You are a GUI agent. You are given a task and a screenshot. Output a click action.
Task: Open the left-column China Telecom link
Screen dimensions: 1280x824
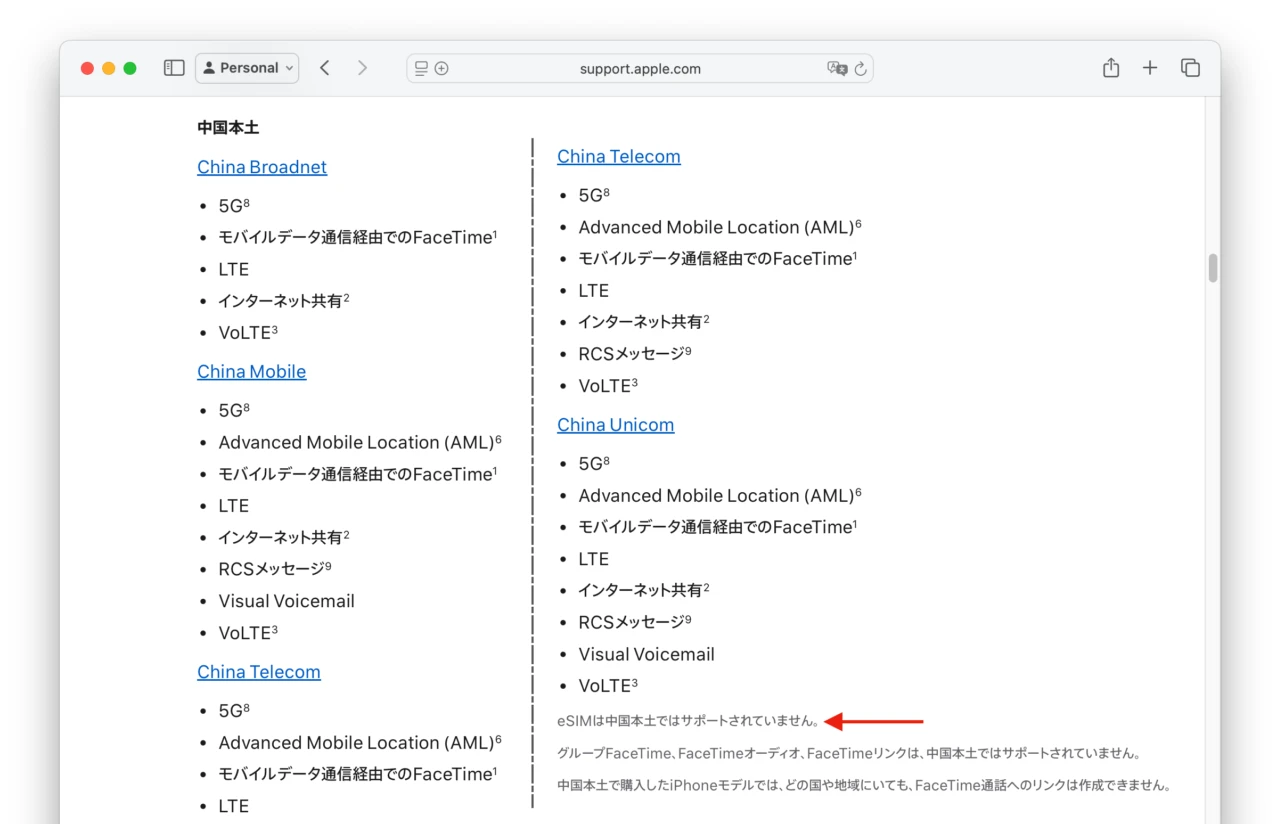click(x=258, y=671)
